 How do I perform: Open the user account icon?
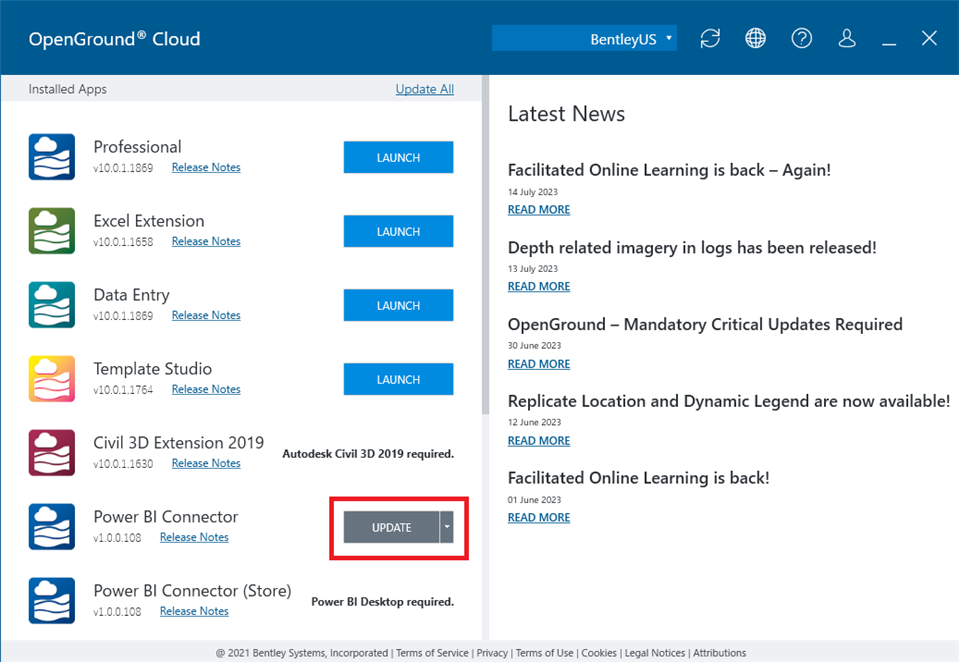tap(847, 39)
